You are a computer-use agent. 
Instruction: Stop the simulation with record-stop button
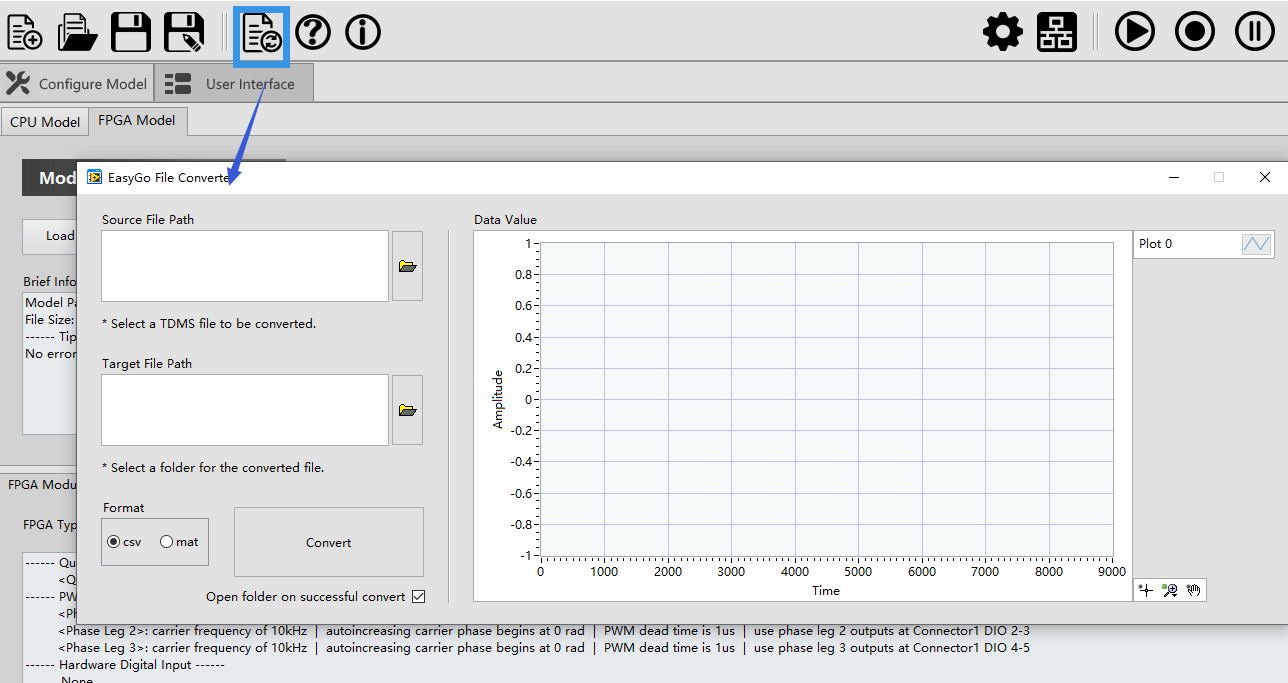tap(1195, 31)
